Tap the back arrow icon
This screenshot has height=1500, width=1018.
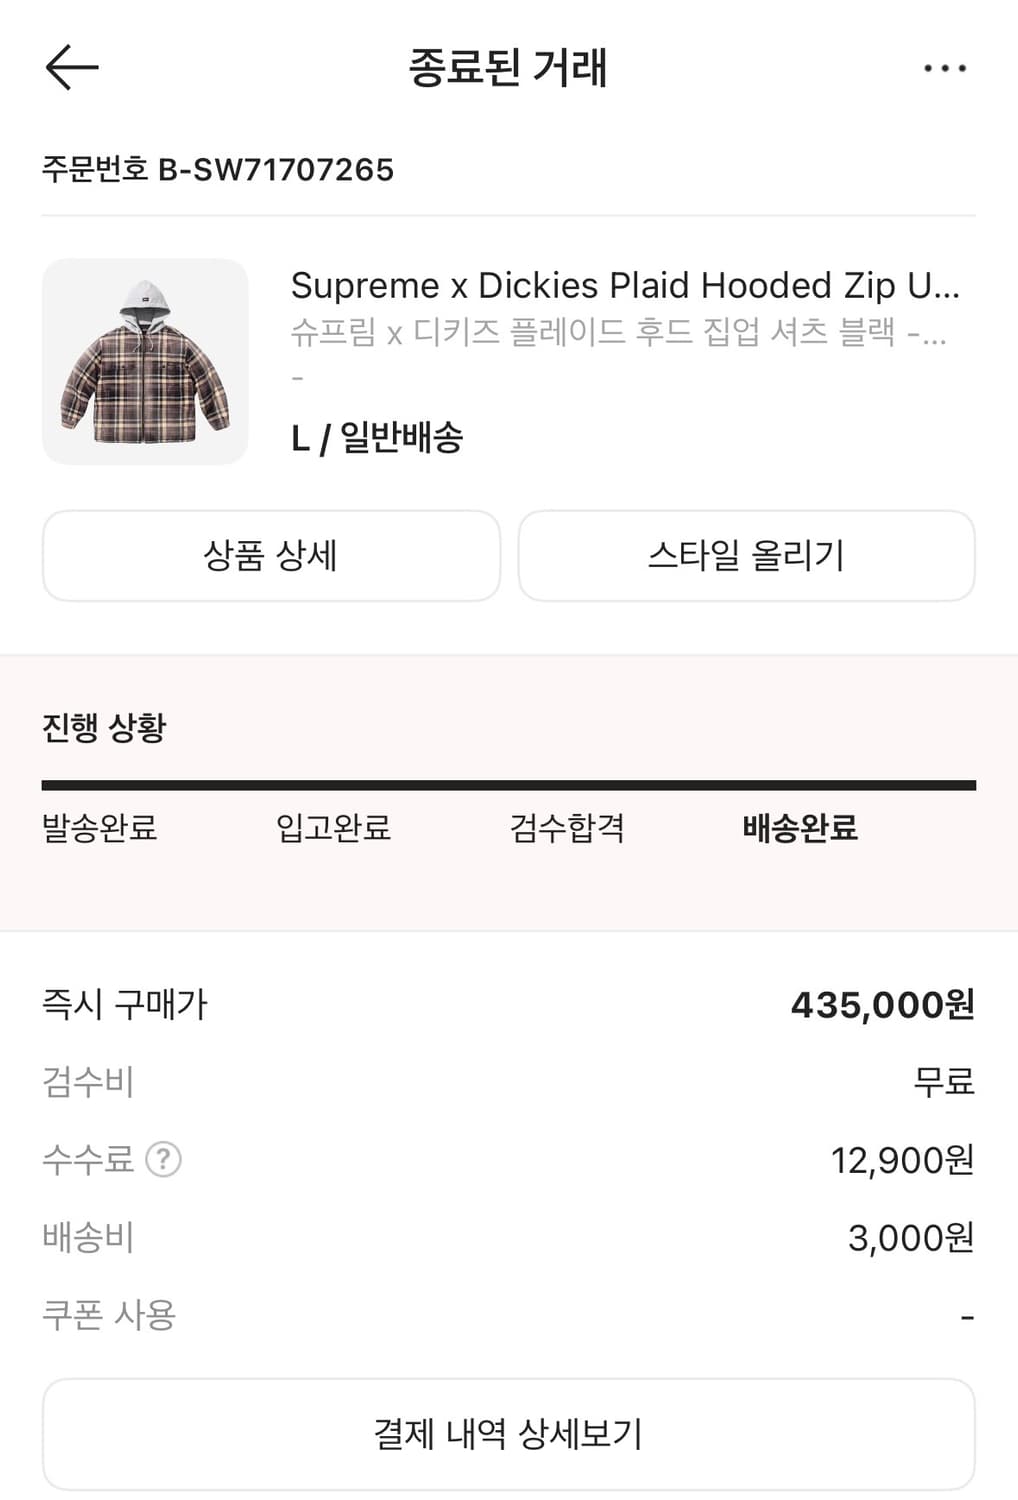point(72,68)
